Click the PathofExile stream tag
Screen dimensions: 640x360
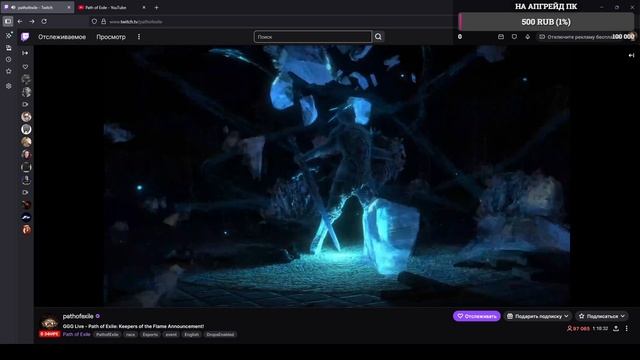pos(107,334)
